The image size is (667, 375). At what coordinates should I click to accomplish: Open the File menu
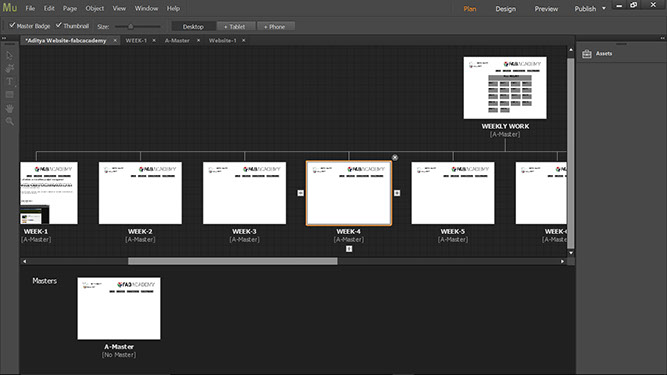tap(30, 9)
